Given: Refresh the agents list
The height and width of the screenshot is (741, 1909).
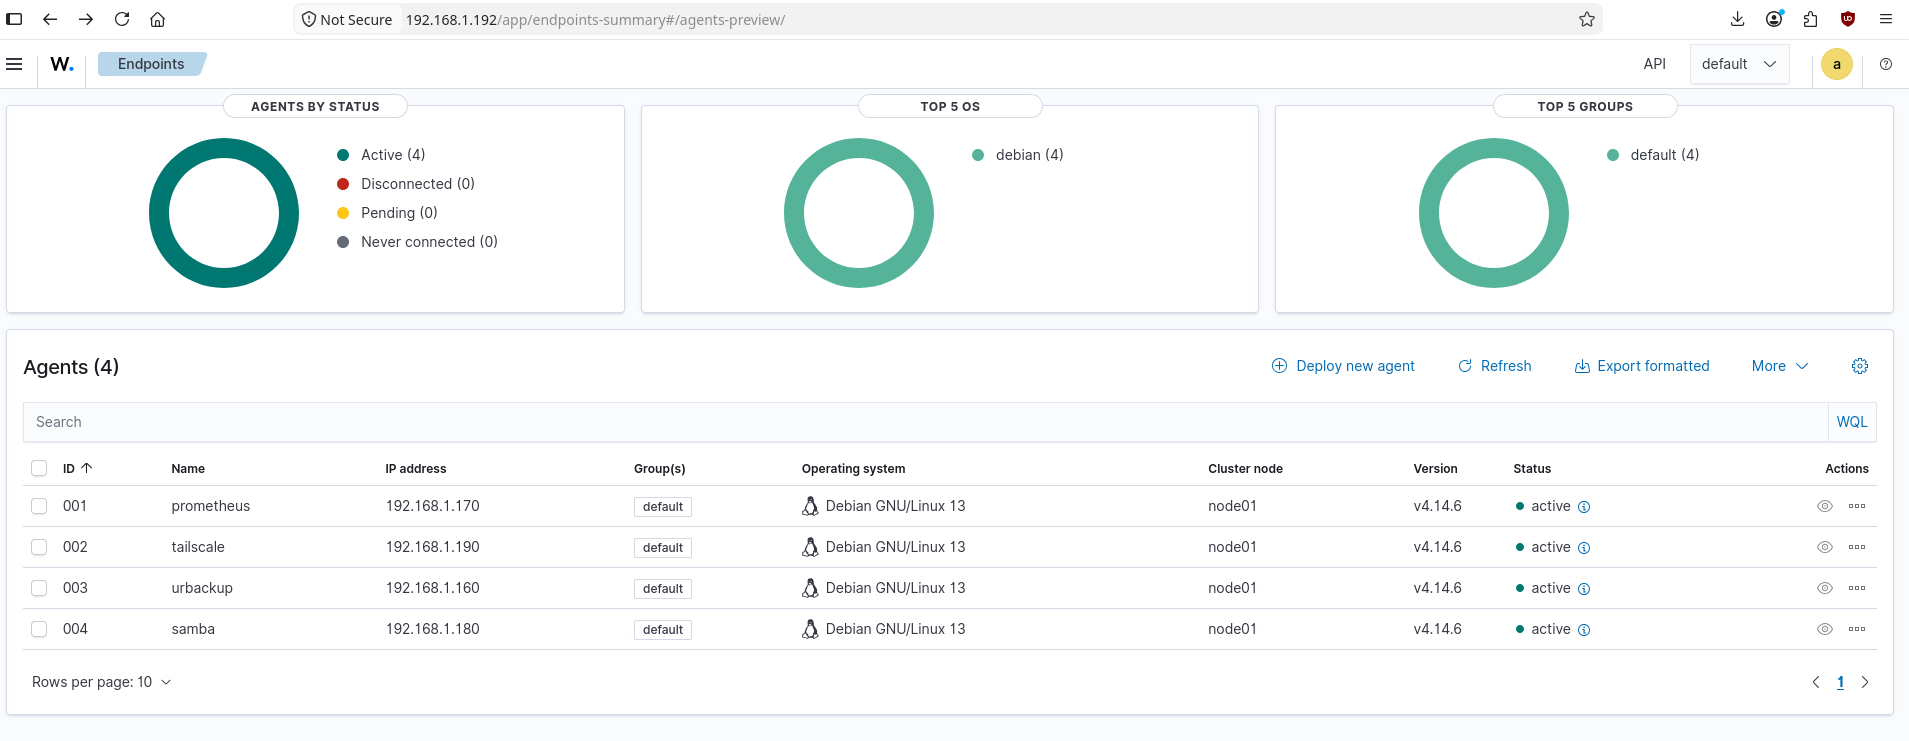Looking at the screenshot, I should click(1495, 366).
